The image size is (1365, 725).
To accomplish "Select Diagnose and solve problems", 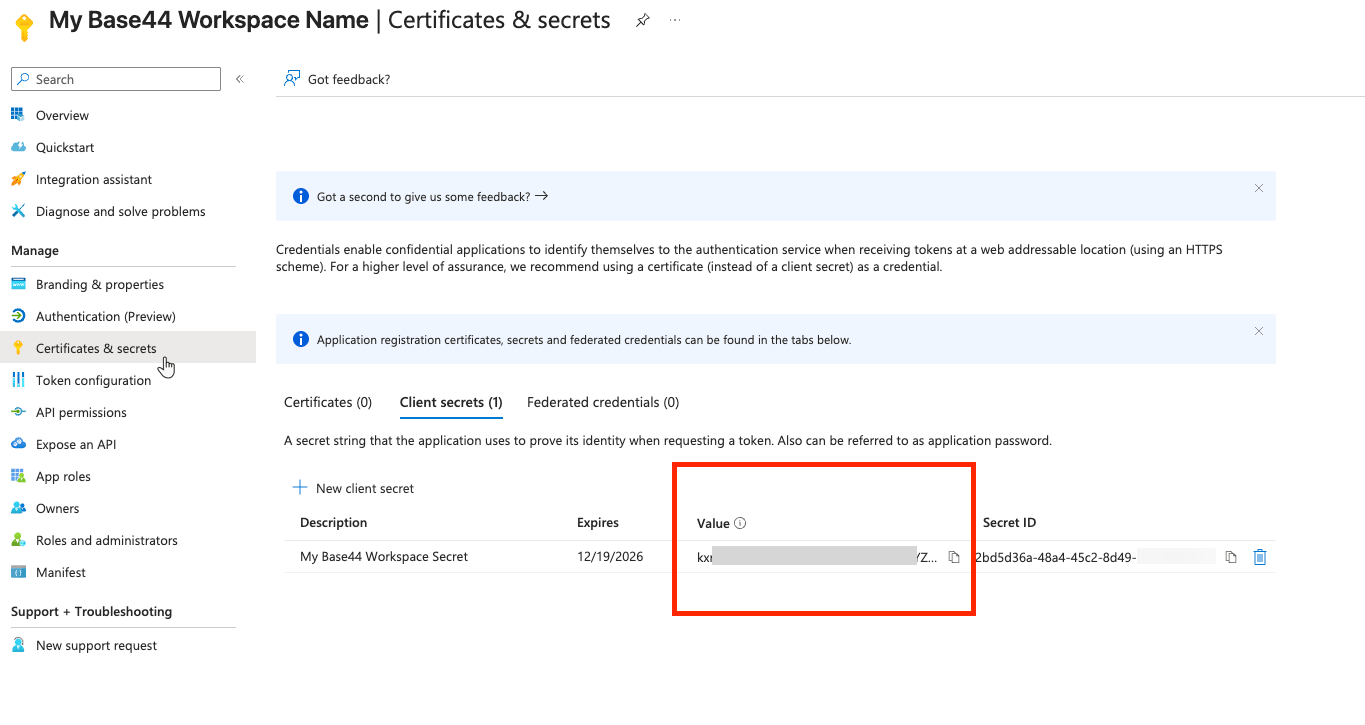I will pyautogui.click(x=121, y=211).
